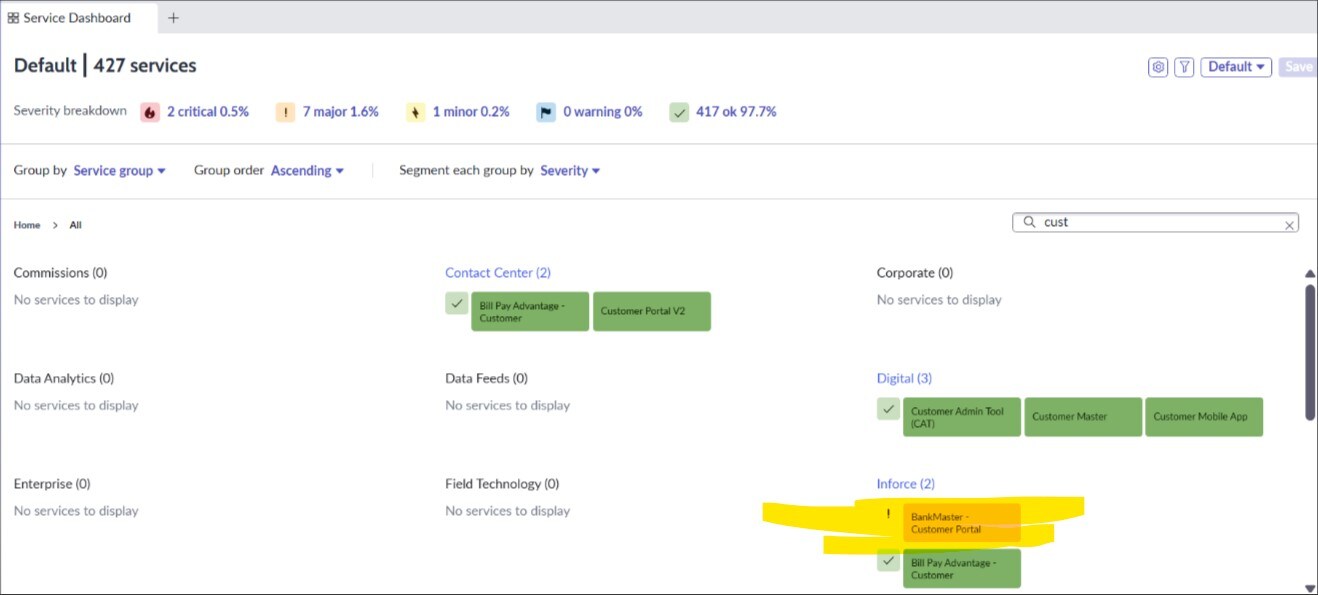Open Contact Center Bill Pay Advantage tile
This screenshot has height=595, width=1318.
(x=530, y=311)
